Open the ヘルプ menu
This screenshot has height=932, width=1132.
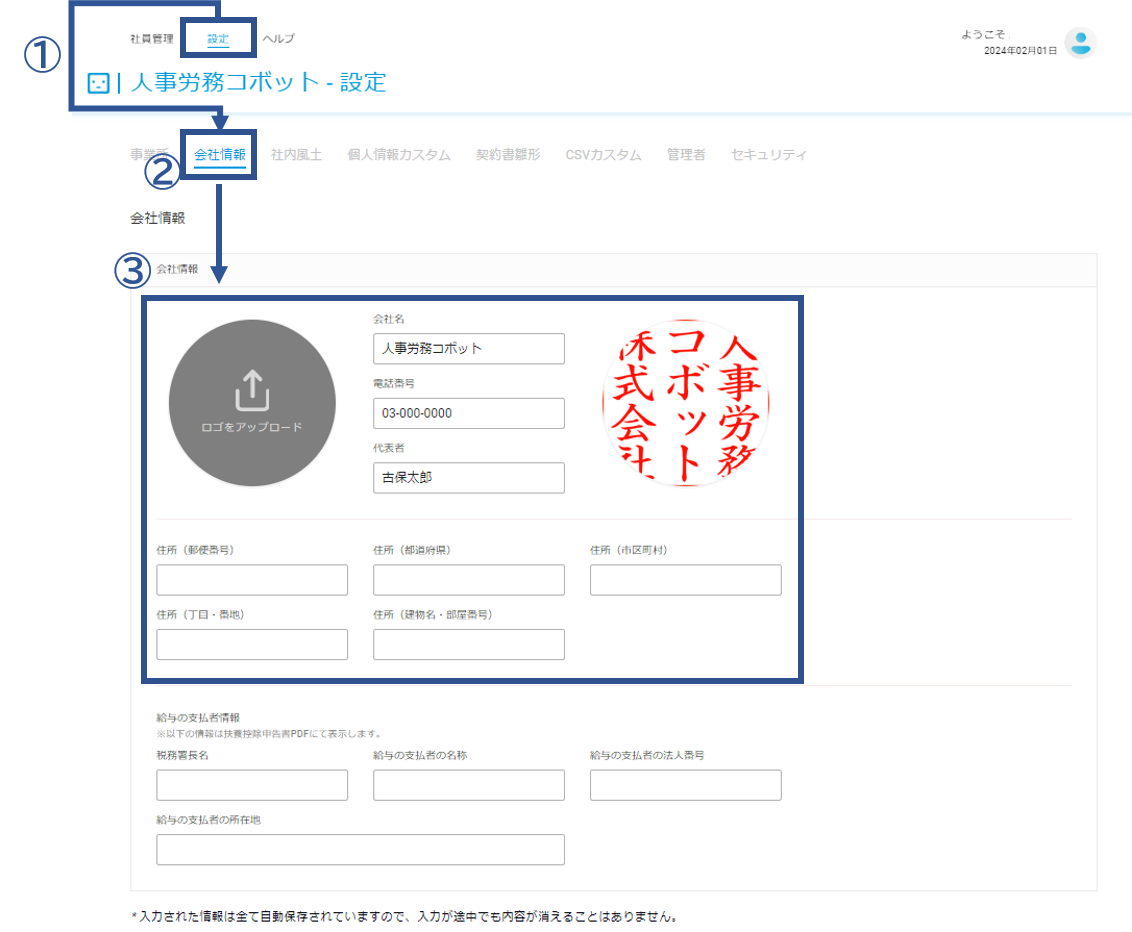pos(279,39)
